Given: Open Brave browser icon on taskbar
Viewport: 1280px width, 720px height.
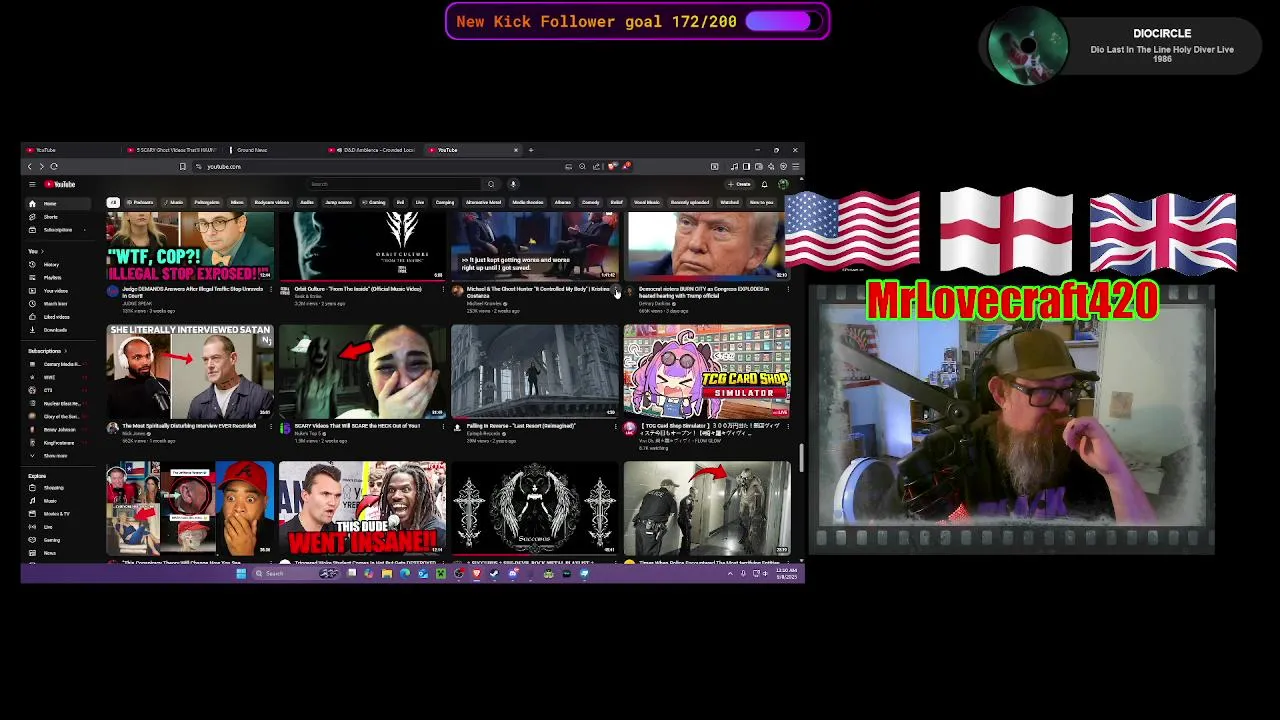Looking at the screenshot, I should pos(477,573).
